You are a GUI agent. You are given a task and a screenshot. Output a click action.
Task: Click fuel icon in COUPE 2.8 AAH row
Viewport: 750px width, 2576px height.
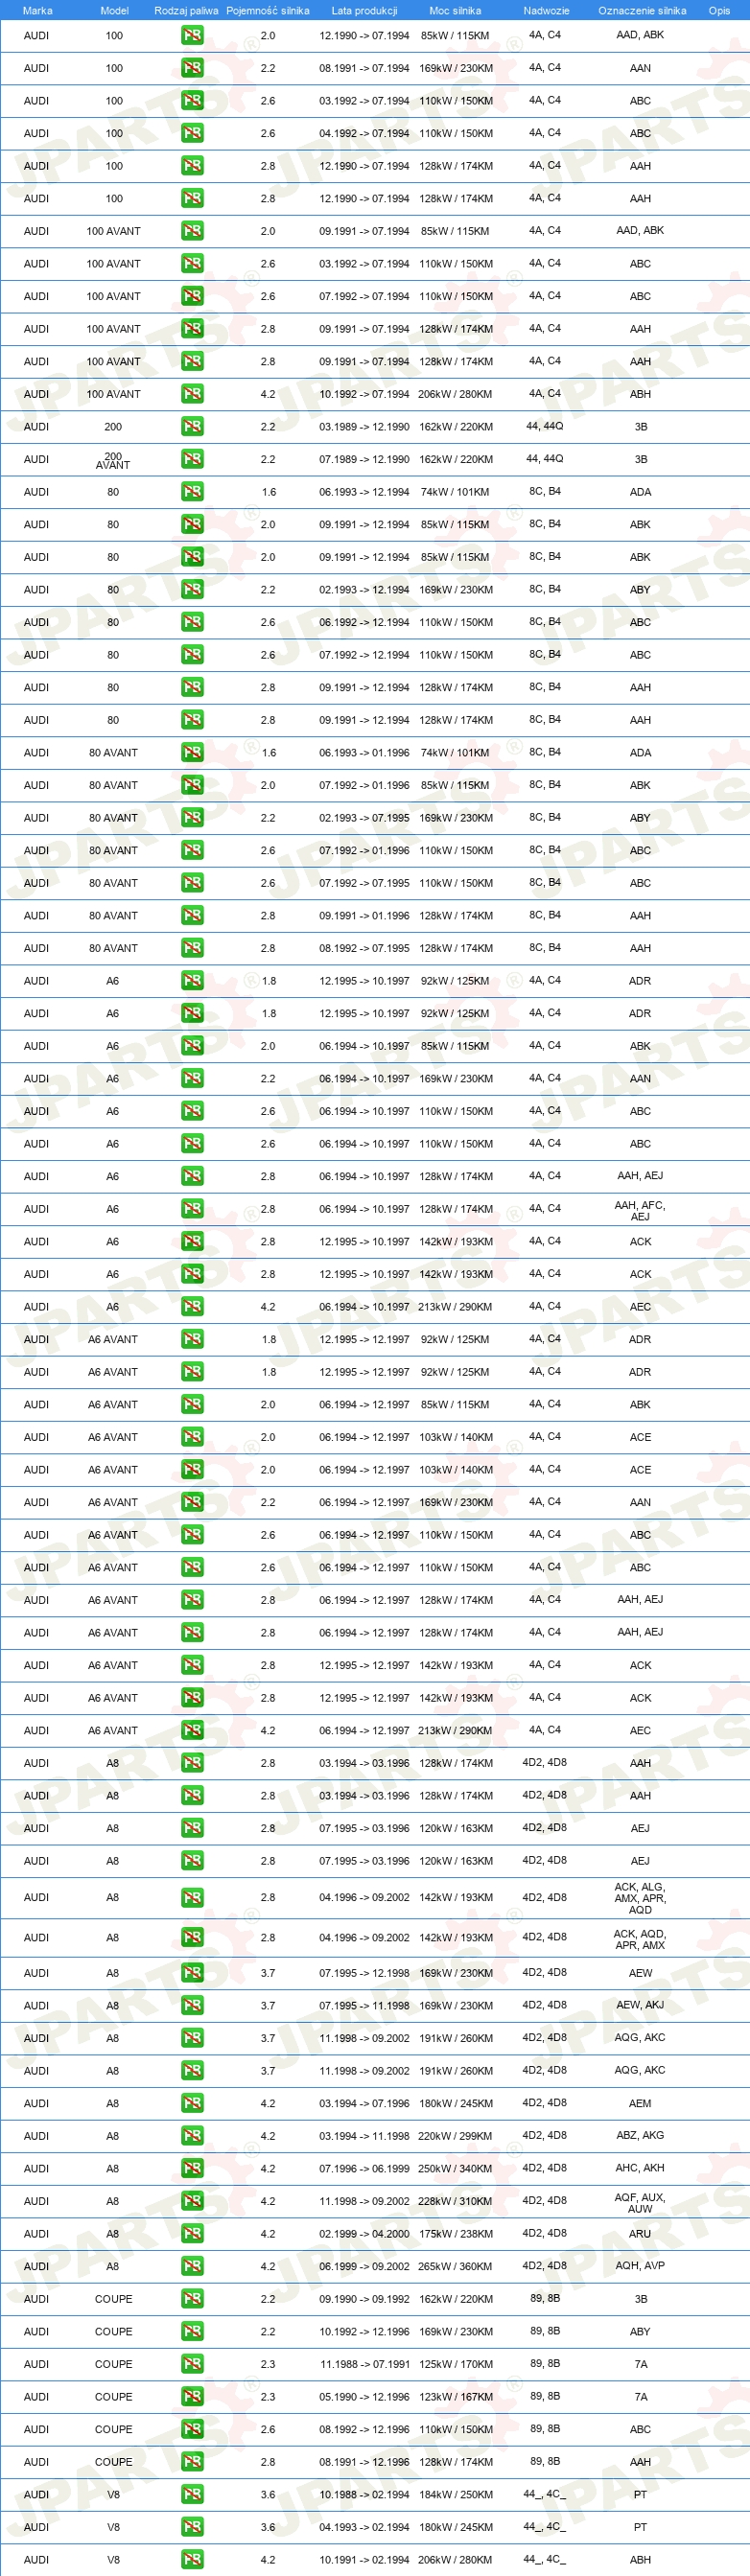click(x=192, y=2462)
